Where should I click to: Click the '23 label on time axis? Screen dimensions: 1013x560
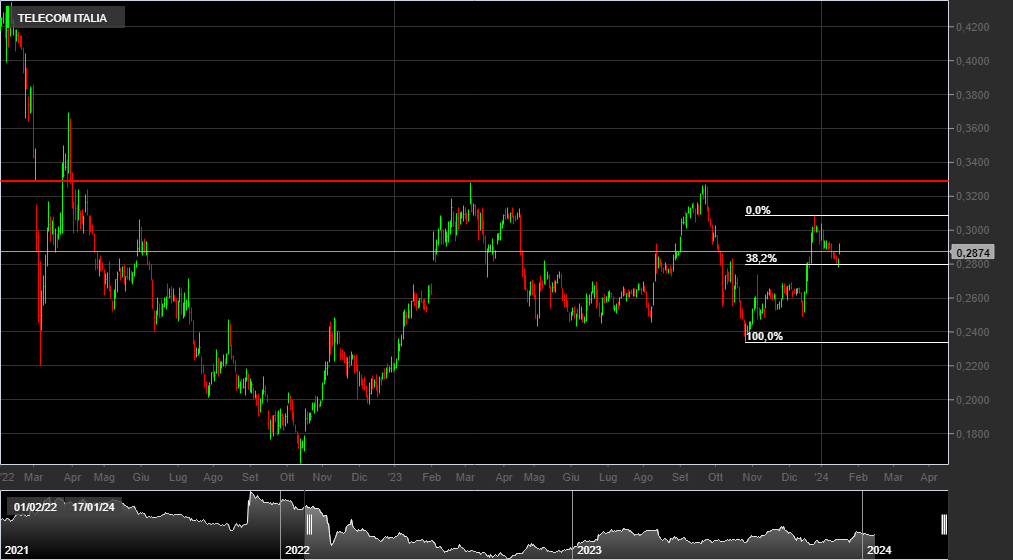(394, 478)
